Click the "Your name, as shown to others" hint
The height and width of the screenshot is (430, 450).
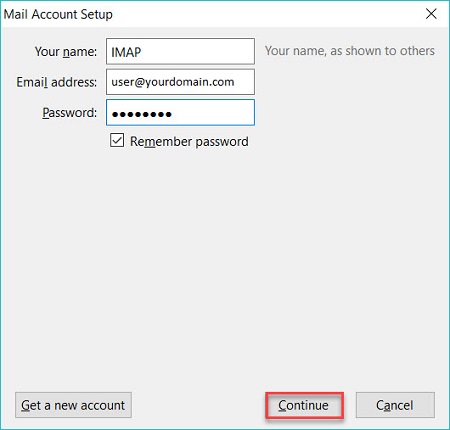click(x=350, y=51)
